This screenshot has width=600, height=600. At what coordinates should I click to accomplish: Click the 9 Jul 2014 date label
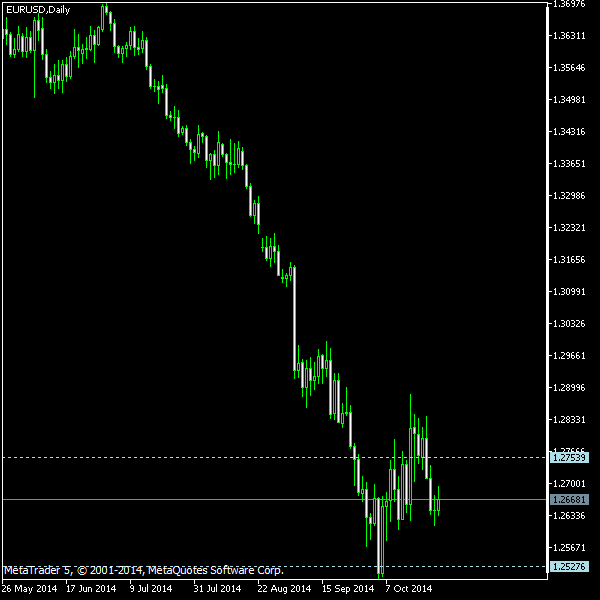[x=151, y=589]
